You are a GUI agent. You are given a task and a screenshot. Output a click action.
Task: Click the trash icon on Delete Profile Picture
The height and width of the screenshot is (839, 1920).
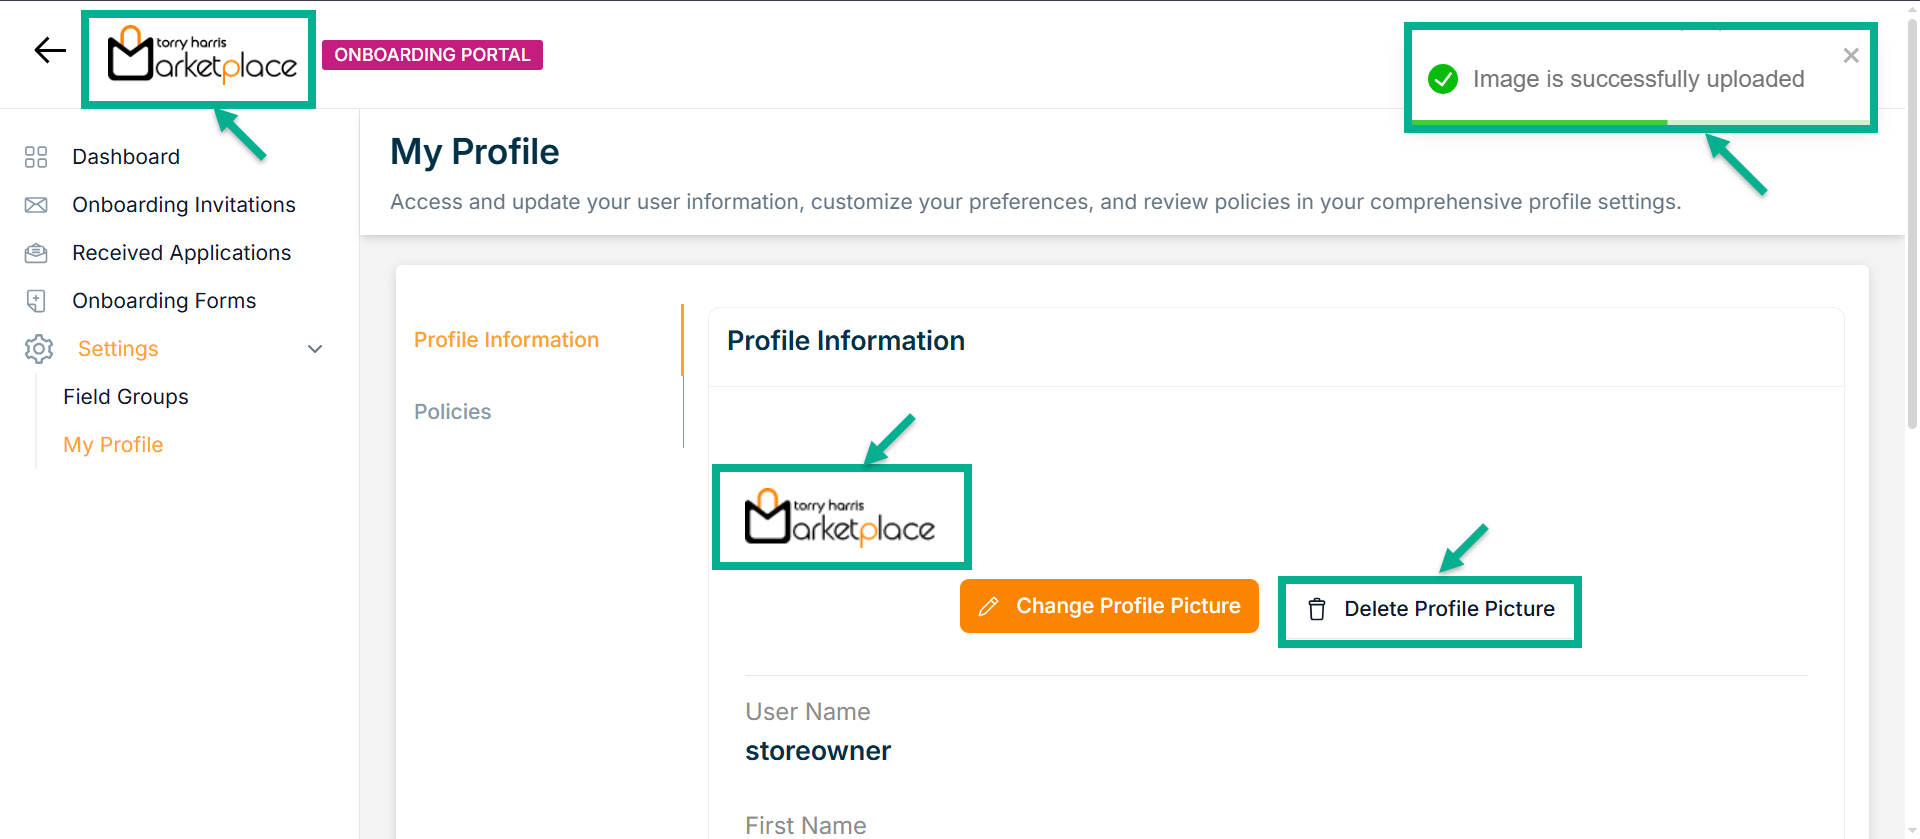1317,609
